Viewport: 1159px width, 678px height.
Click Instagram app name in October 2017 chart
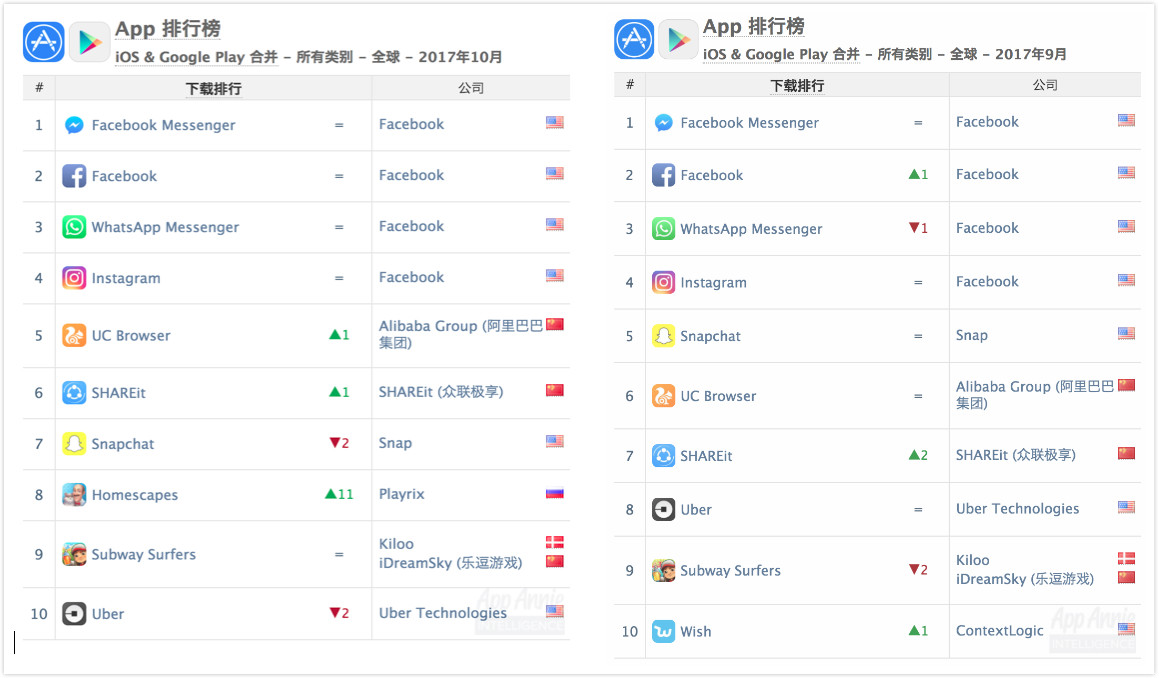point(126,279)
